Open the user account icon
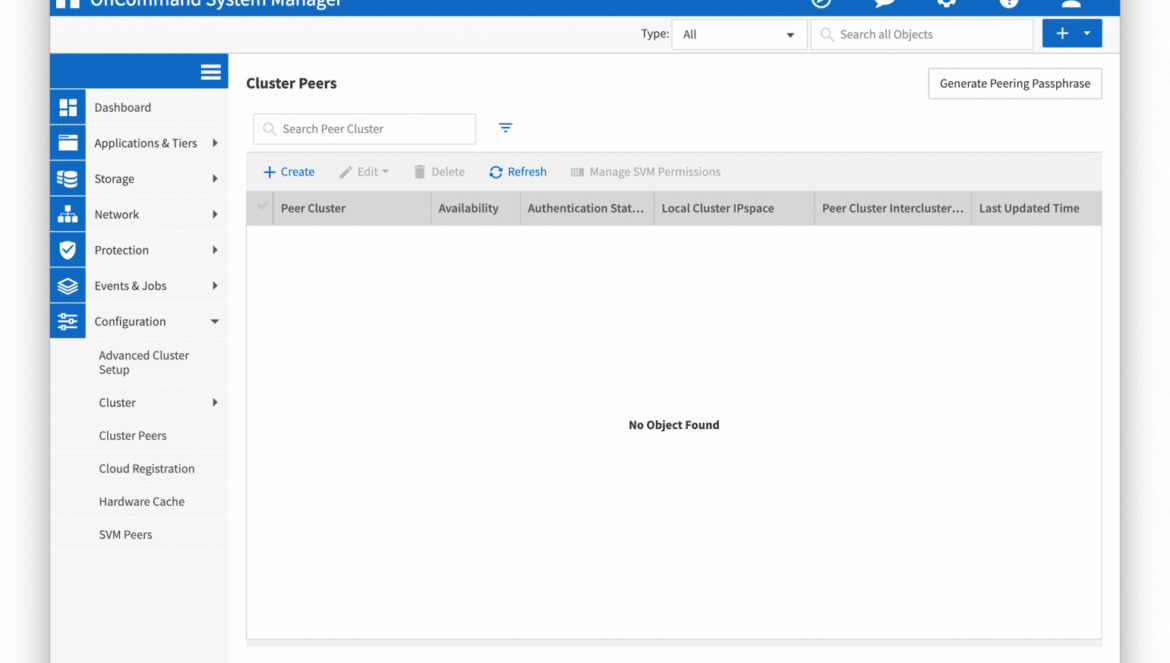The image size is (1170, 663). pyautogui.click(x=1072, y=3)
